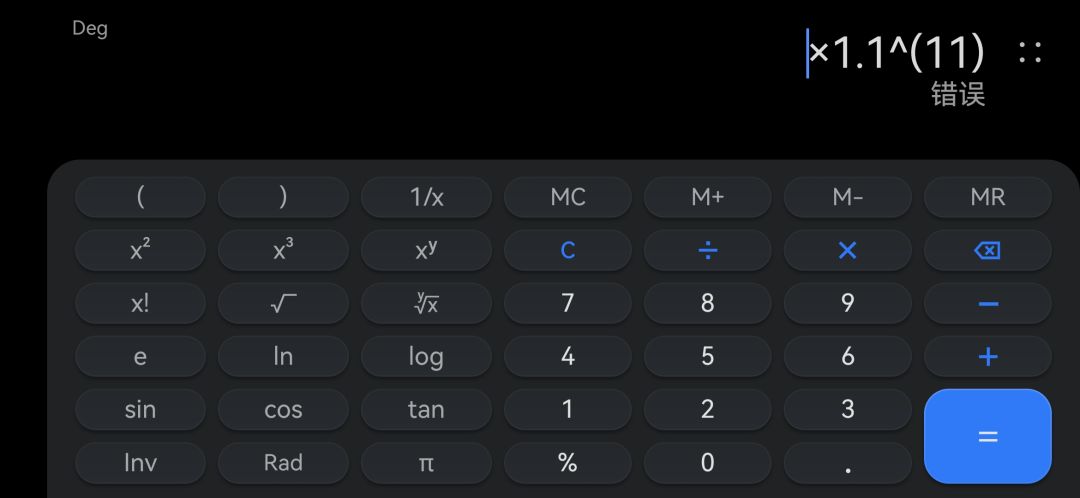Screen dimensions: 1080x498
Task: Clear the expression with C key
Action: (568, 250)
